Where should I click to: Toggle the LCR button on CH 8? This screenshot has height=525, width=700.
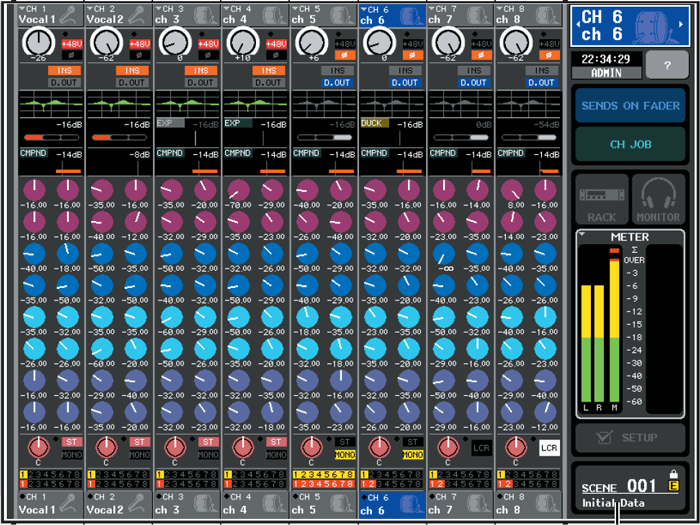point(549,448)
